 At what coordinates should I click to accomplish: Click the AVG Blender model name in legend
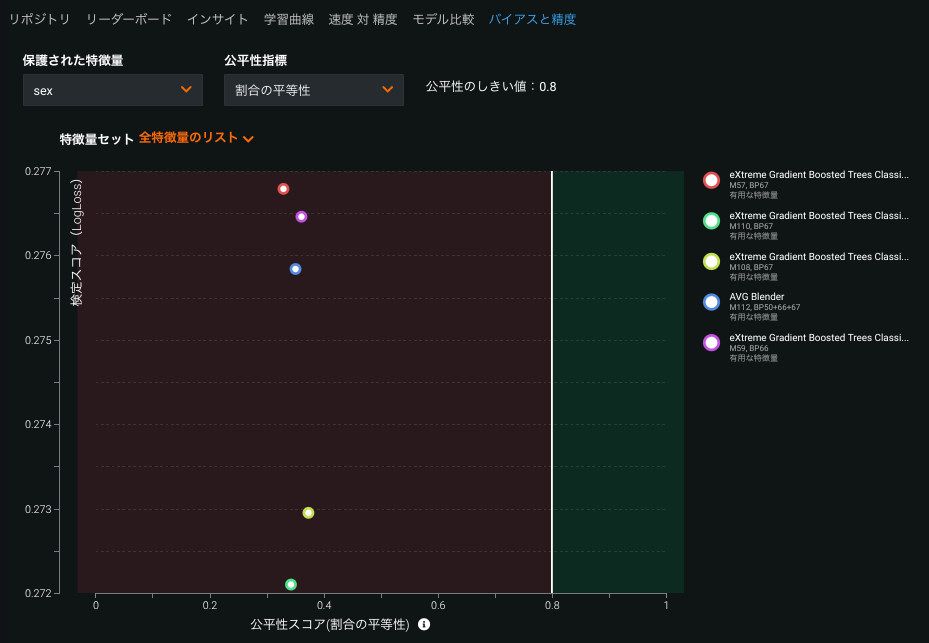coord(756,297)
